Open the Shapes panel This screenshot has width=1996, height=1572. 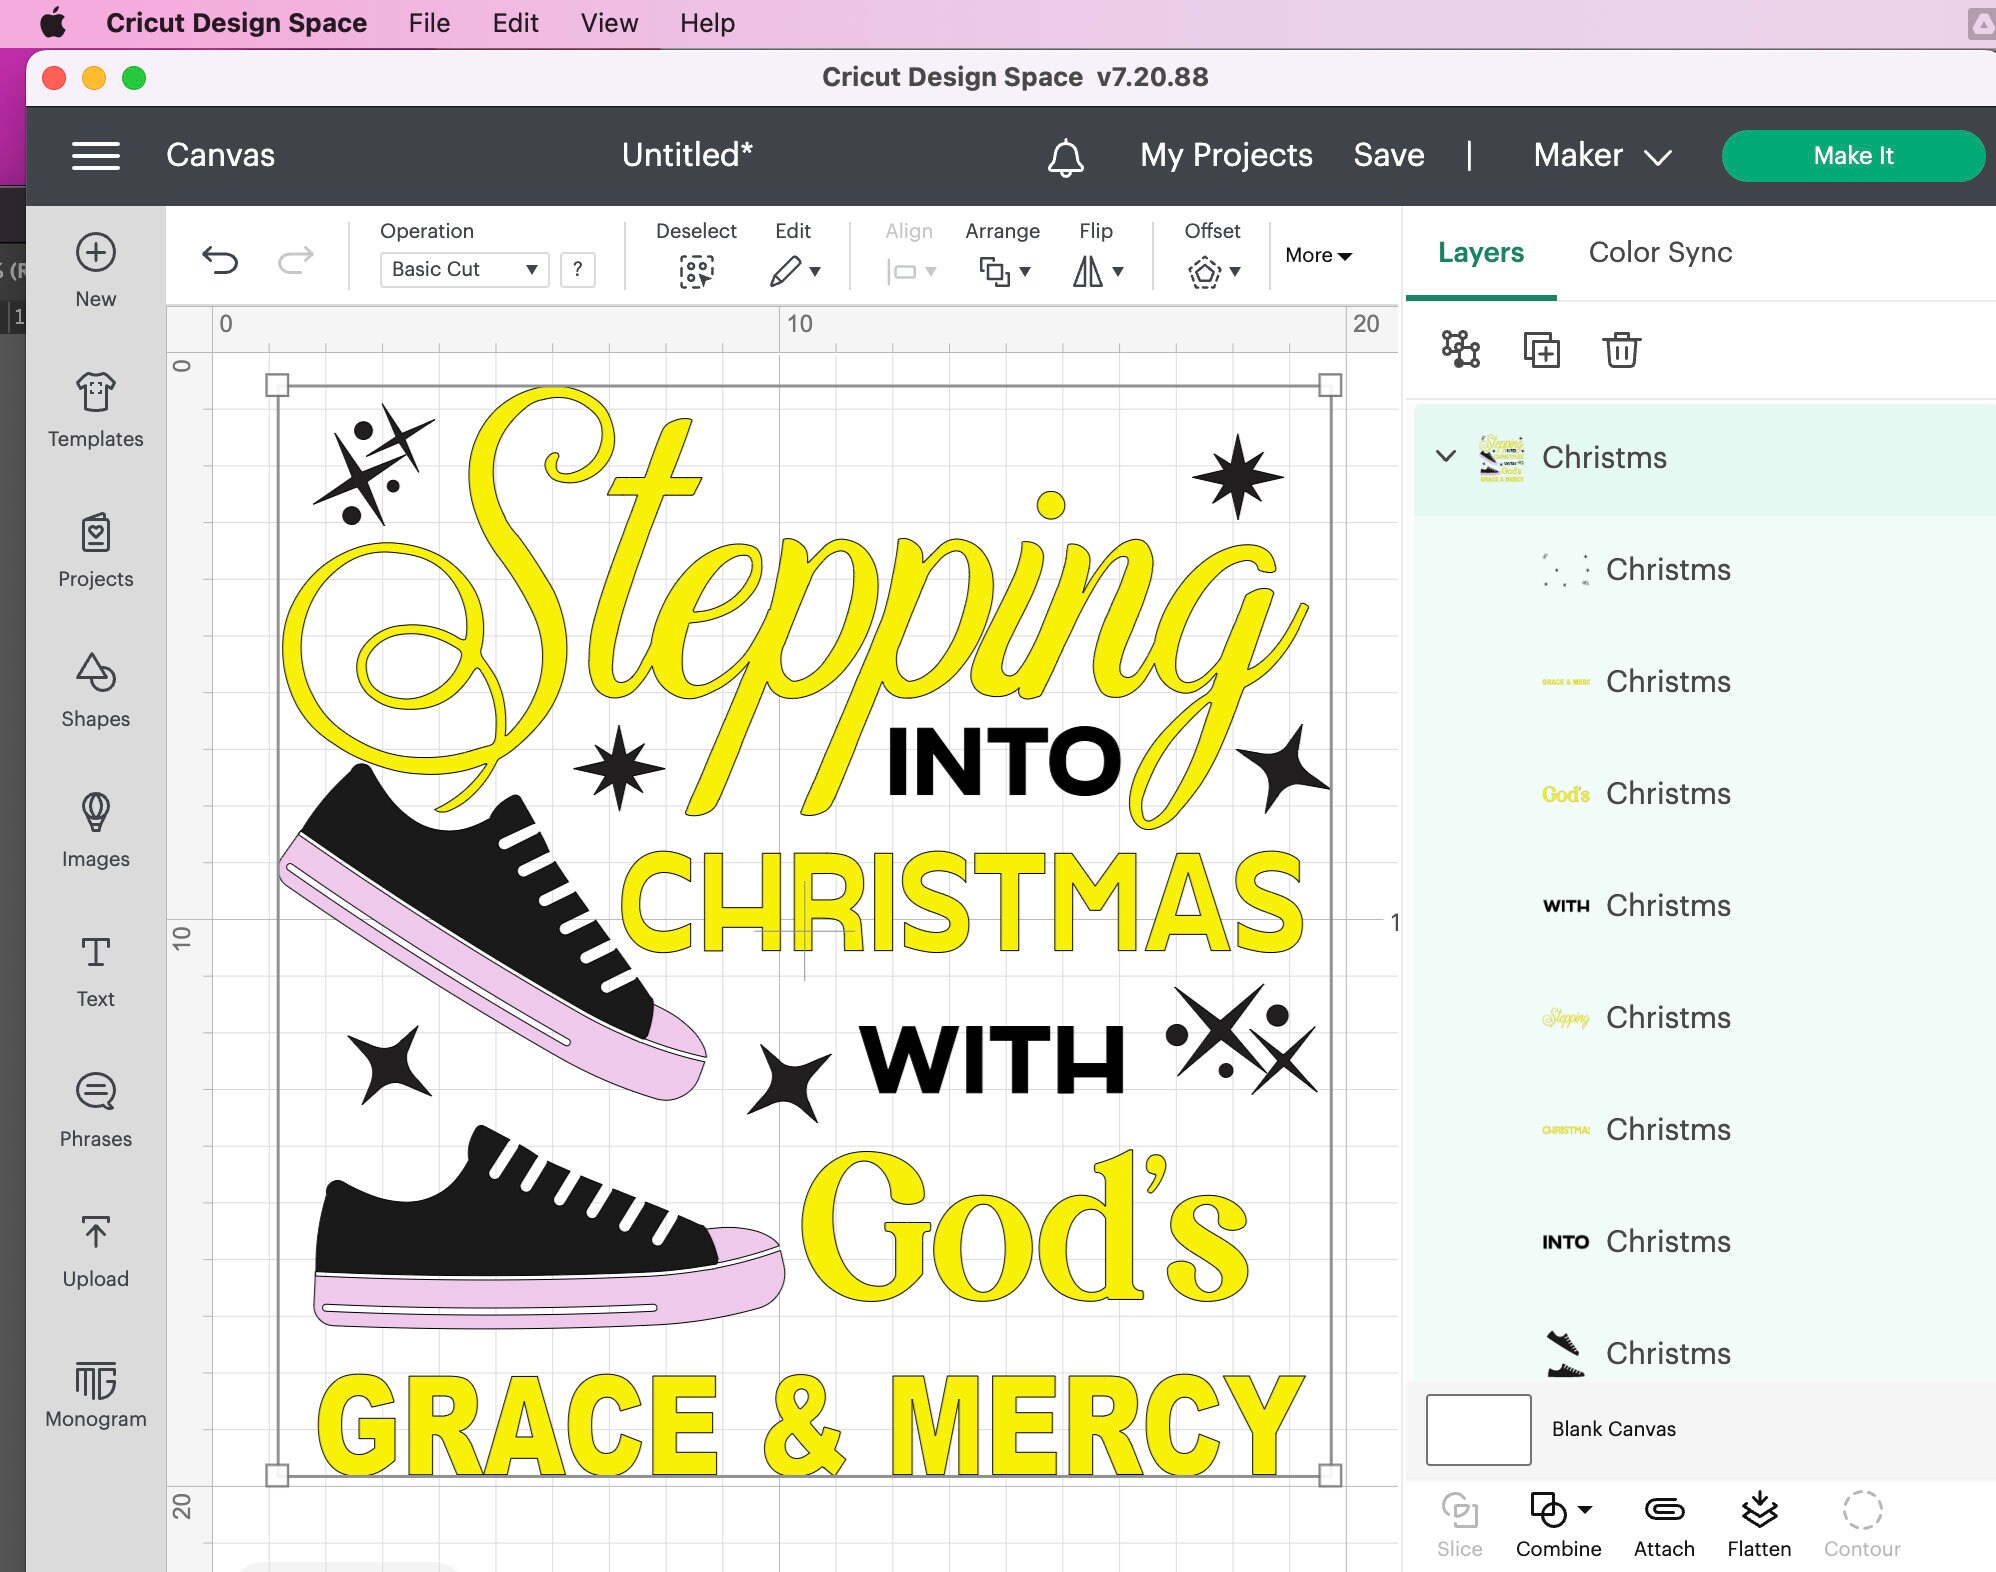(95, 688)
